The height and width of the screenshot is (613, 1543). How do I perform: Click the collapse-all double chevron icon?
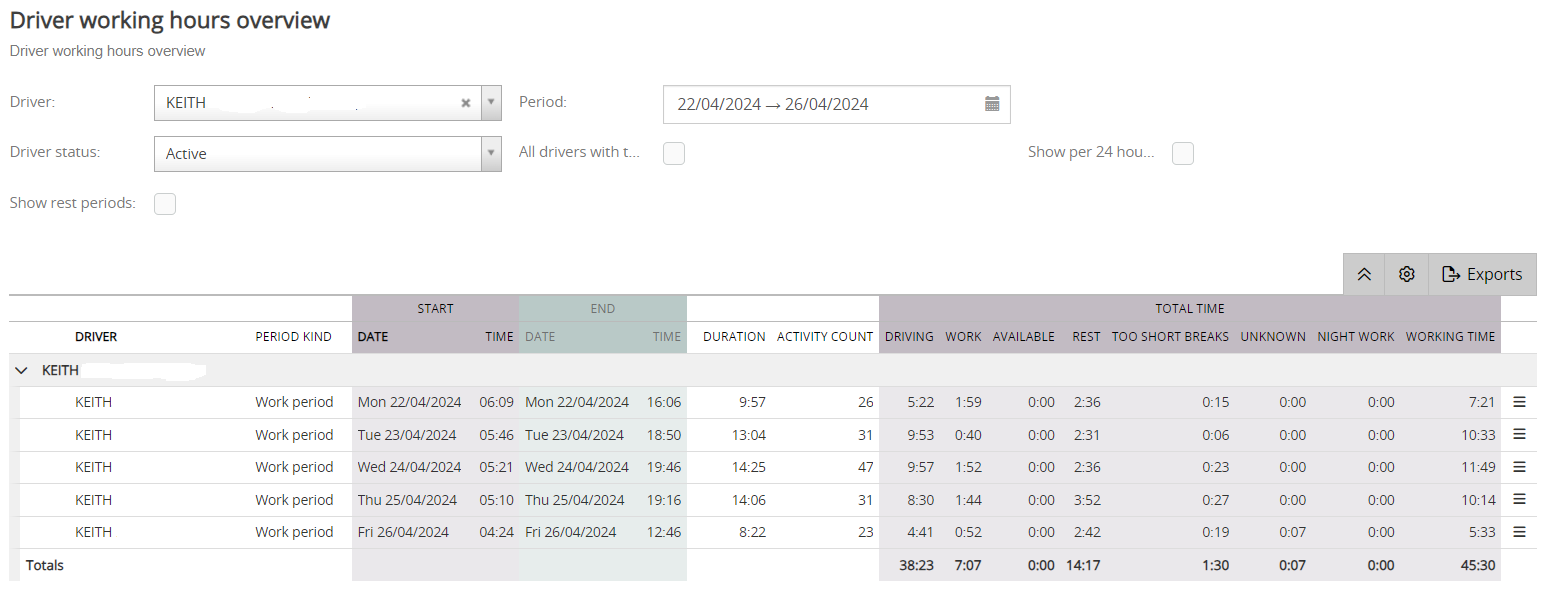1364,274
